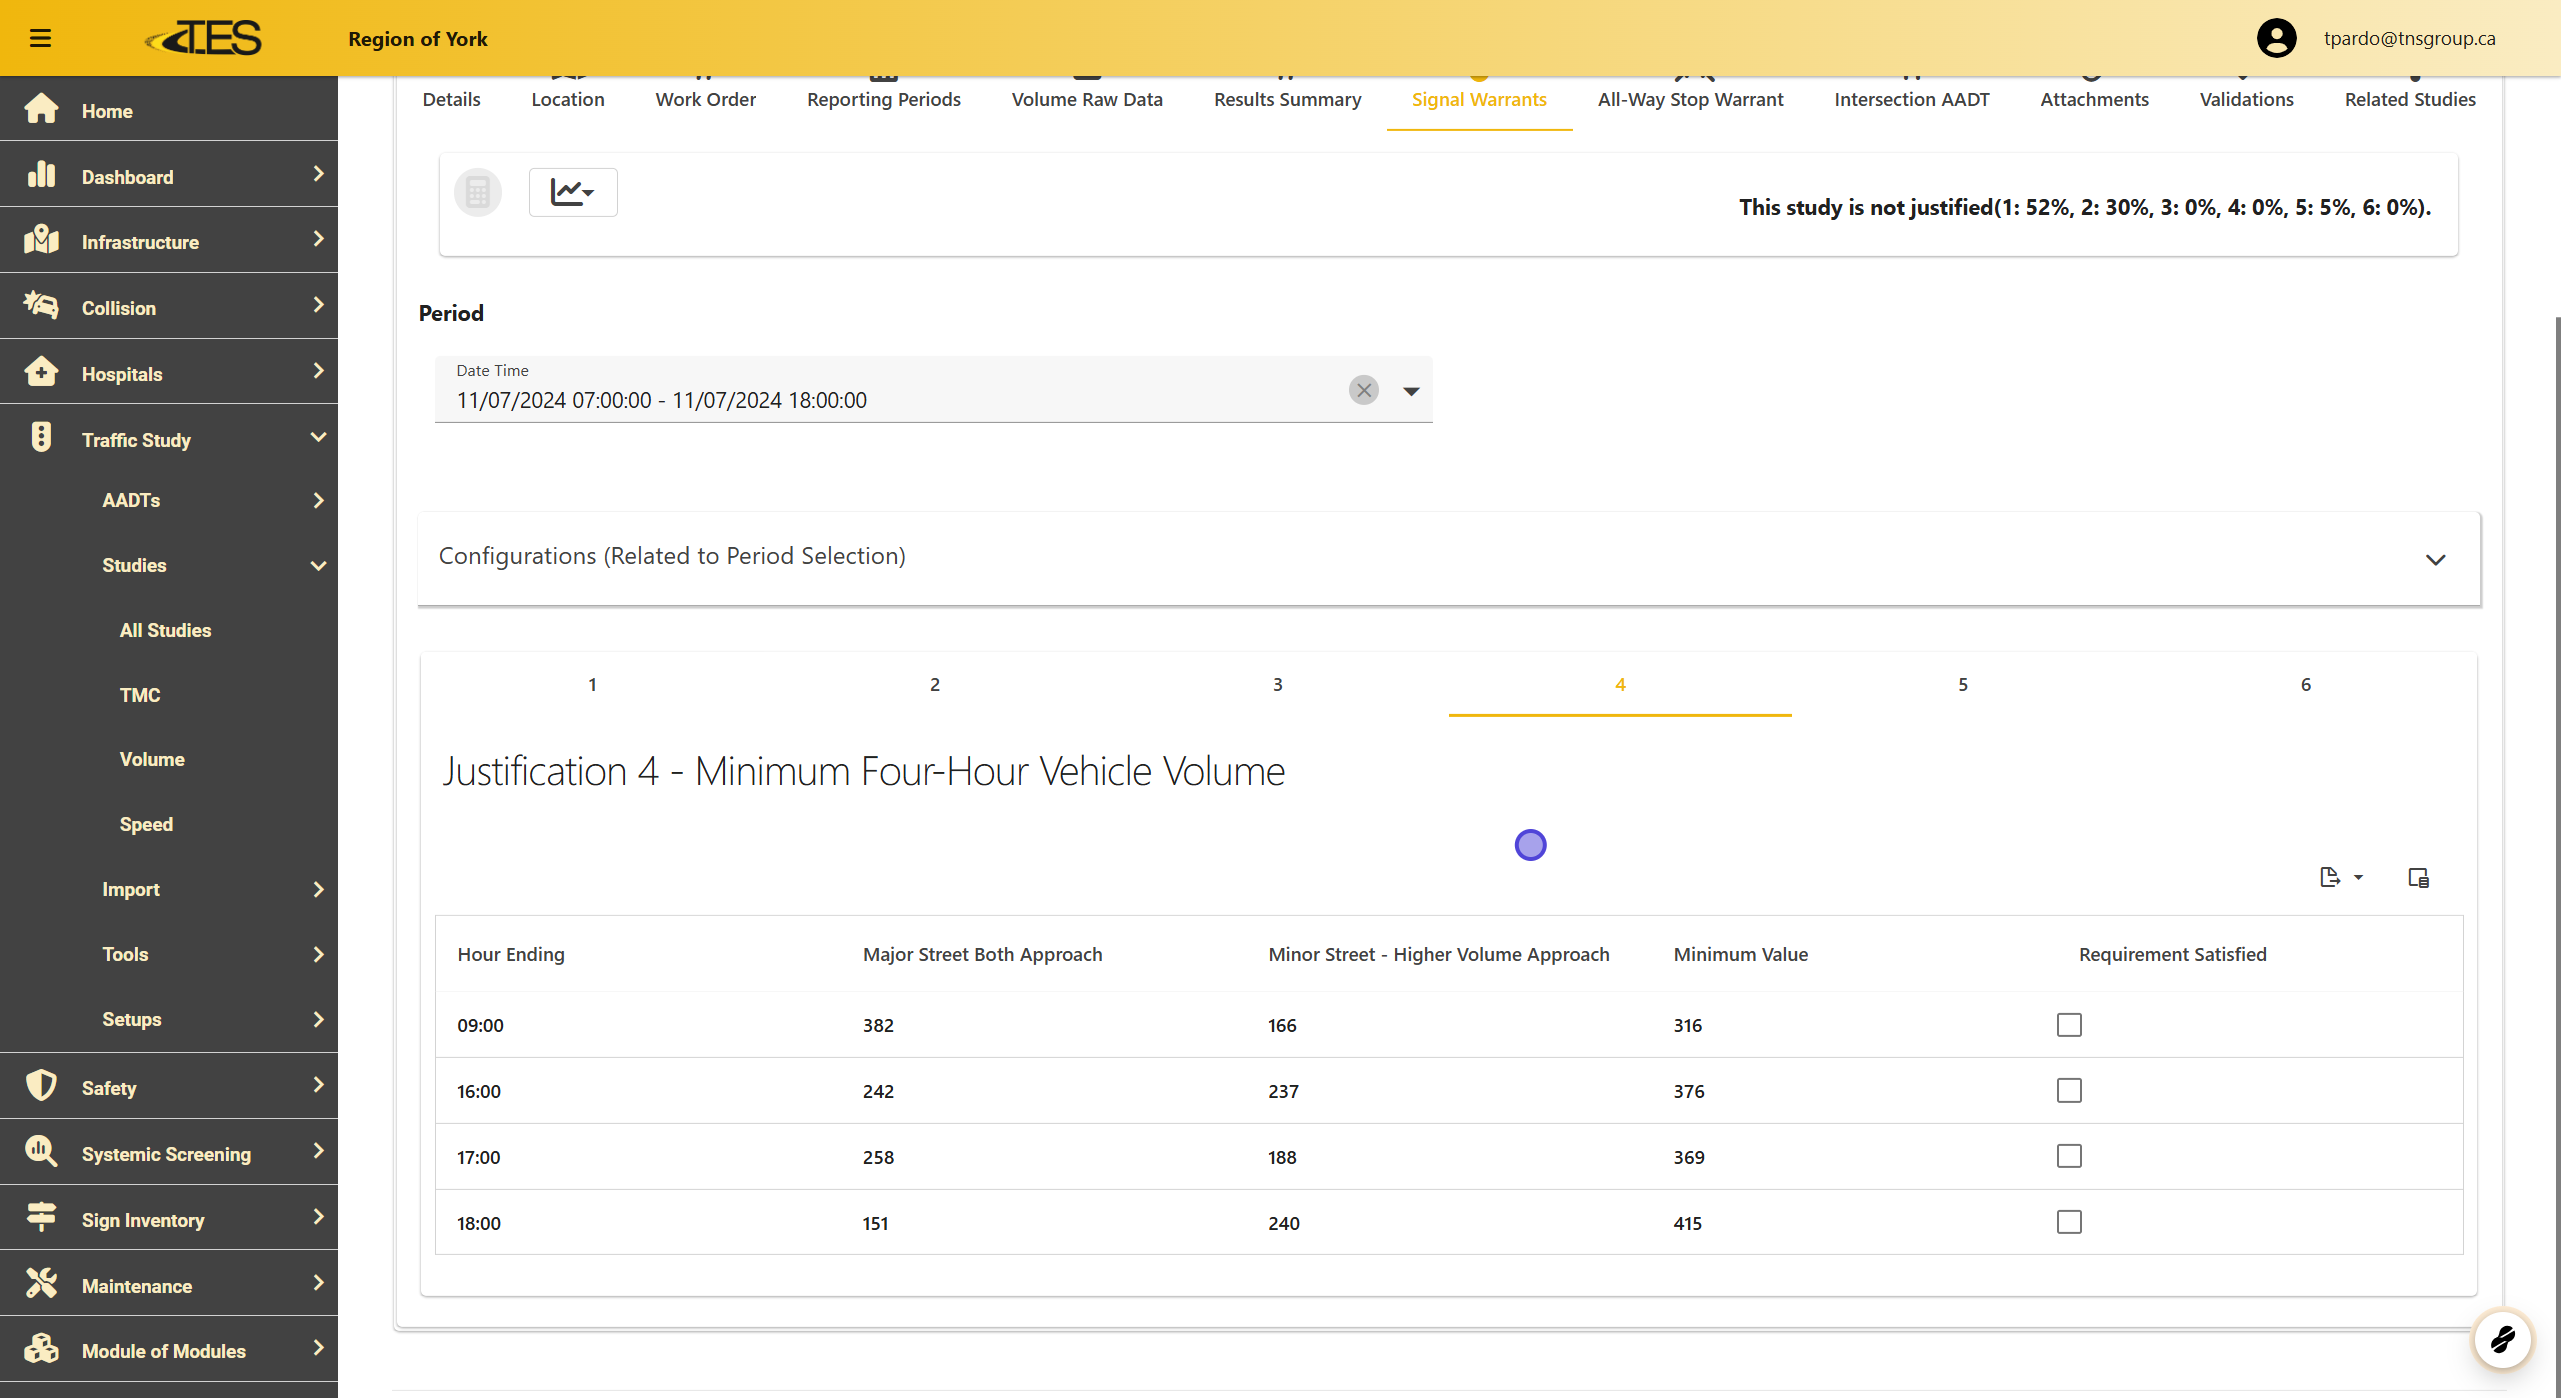Toggle the 16:00 row checkbox
Viewport: 2561px width, 1398px height.
click(2069, 1090)
